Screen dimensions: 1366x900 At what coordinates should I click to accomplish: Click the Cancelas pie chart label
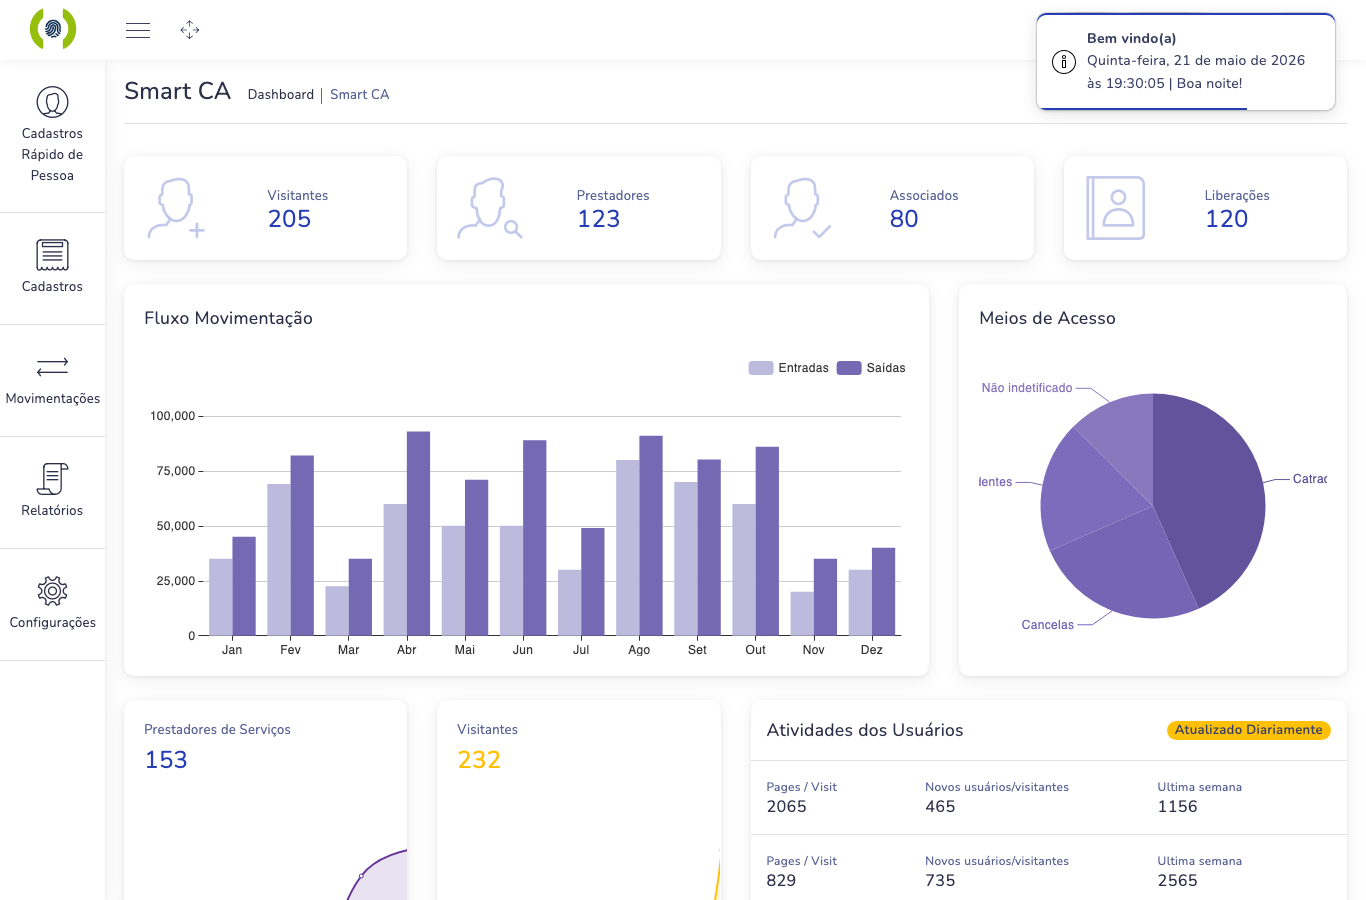[x=1047, y=625]
